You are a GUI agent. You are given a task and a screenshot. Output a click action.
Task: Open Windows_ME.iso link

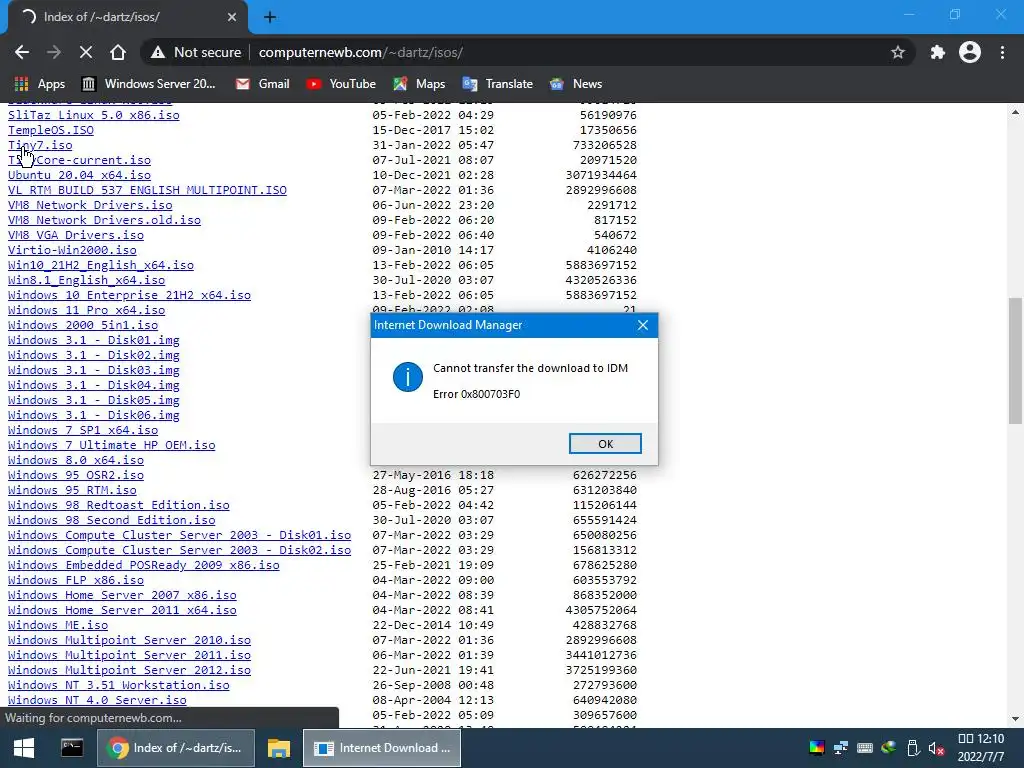(x=58, y=626)
